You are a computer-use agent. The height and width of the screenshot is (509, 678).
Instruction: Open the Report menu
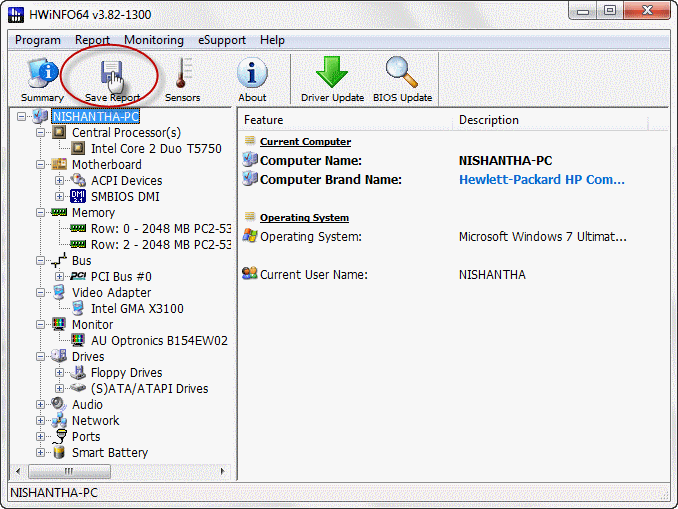92,40
